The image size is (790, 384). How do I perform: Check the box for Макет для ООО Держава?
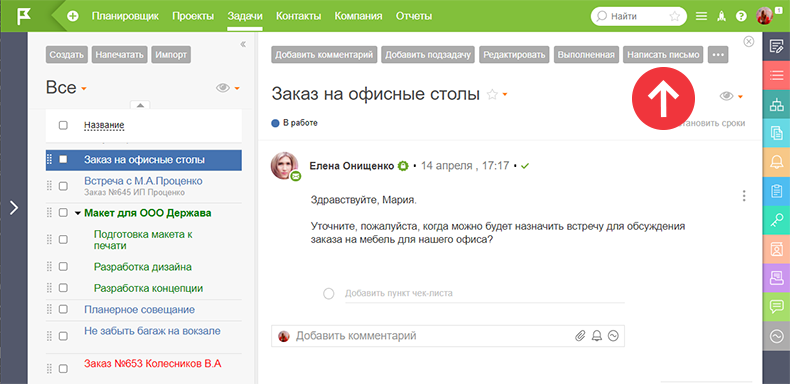tap(63, 213)
